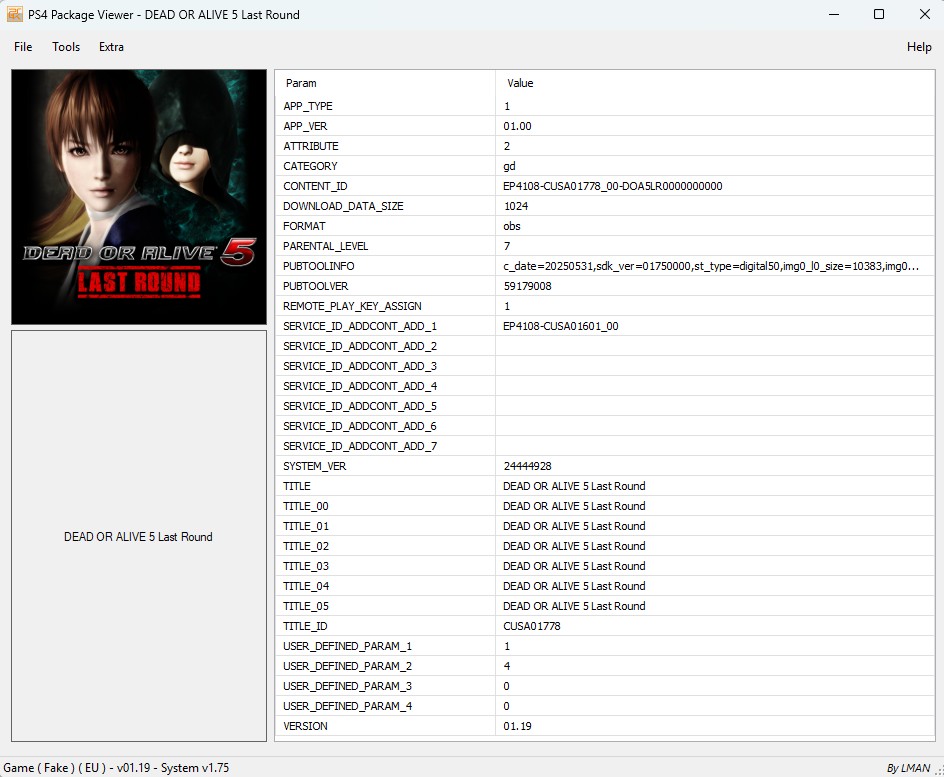Select the TITLE_04 row
The image size is (944, 777).
point(605,586)
